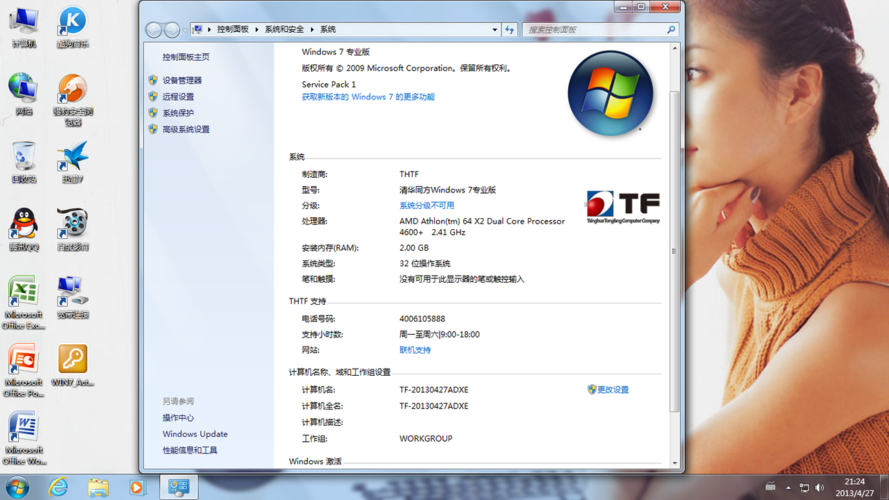Image resolution: width=889 pixels, height=500 pixels.
Task: Open the blue bird desktop shortcut
Action: 73,162
